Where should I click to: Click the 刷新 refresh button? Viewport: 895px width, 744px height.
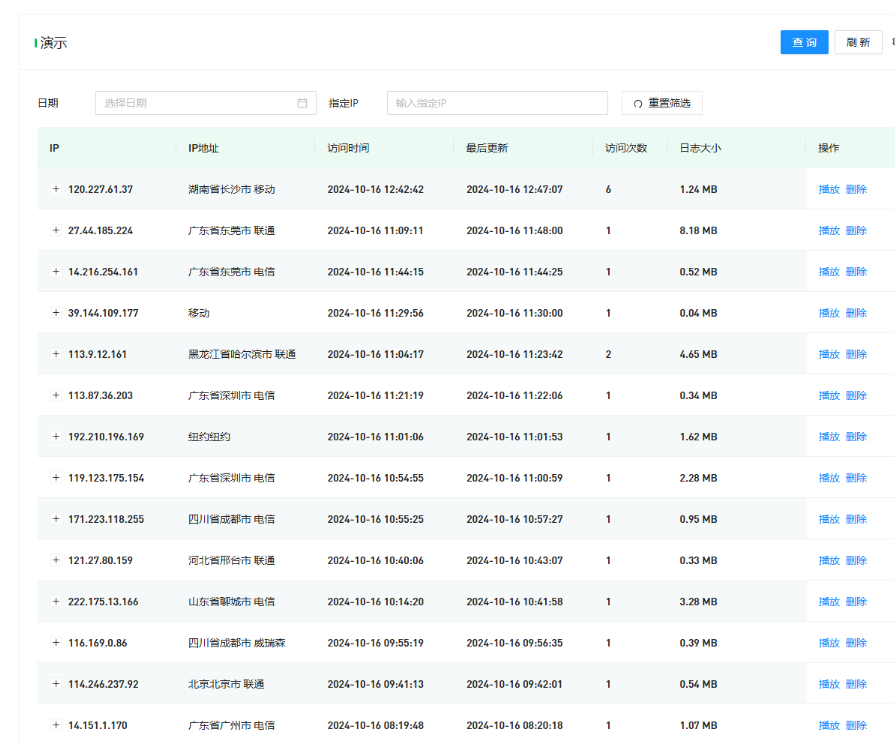[858, 42]
